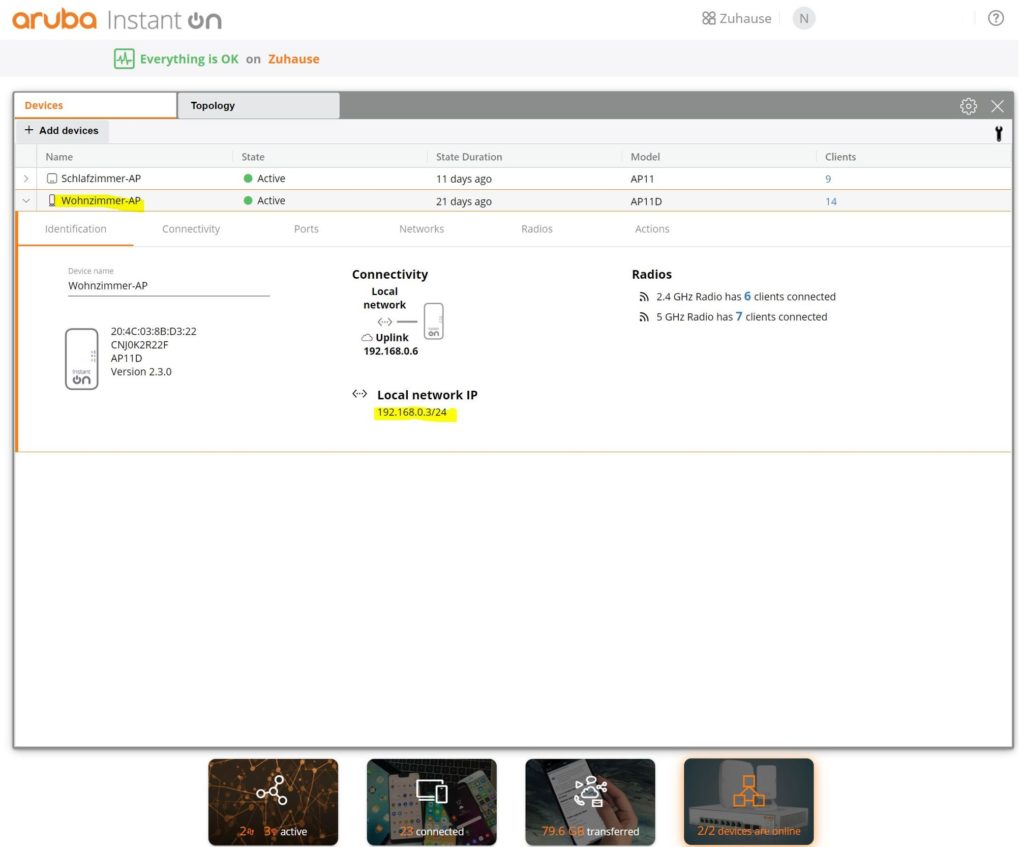This screenshot has height=847, width=1024.
Task: Click the 11 days ago duration cell
Action: coord(464,179)
